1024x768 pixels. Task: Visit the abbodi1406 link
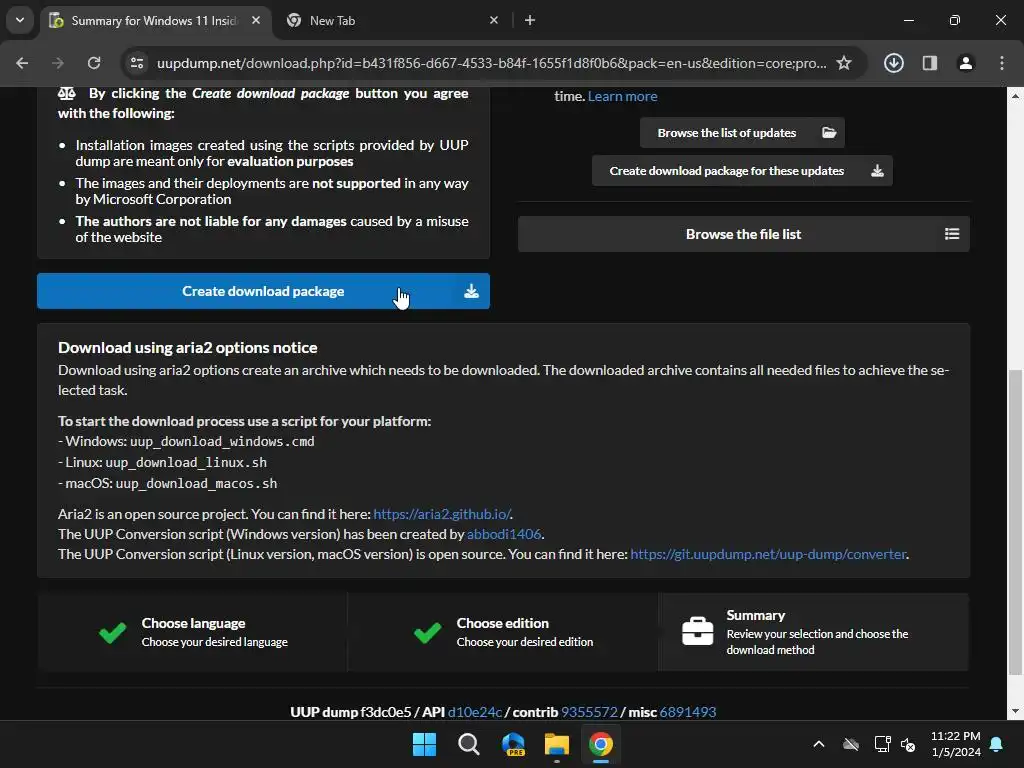(x=504, y=534)
